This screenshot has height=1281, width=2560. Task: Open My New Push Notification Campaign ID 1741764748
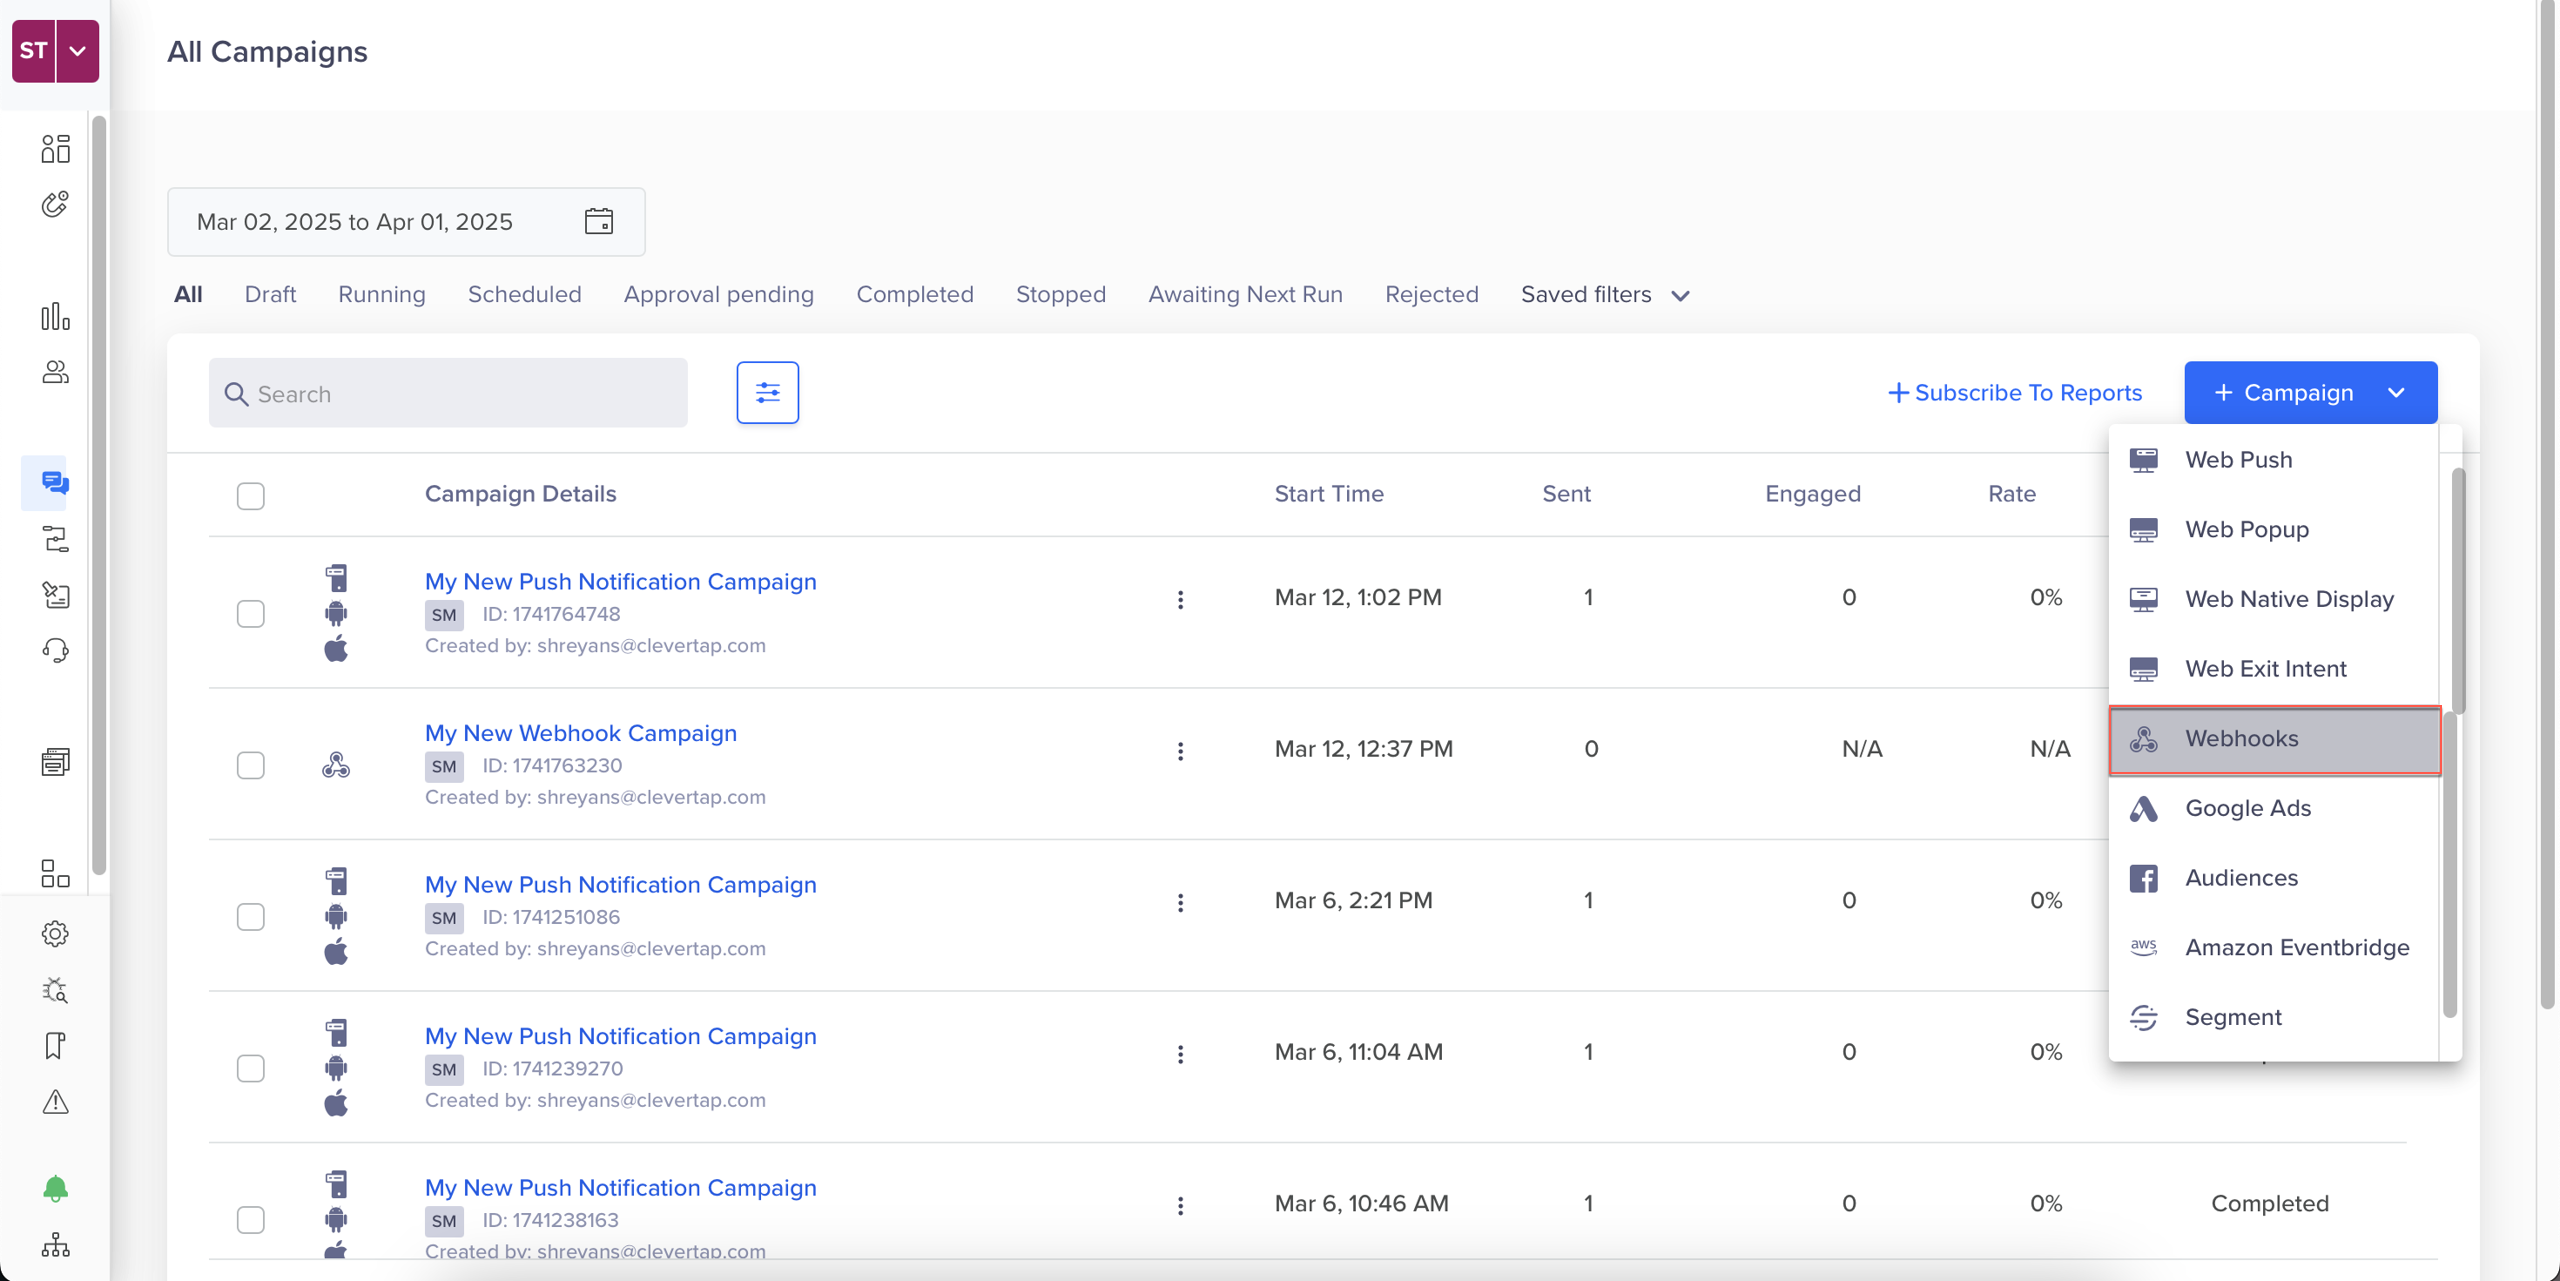point(620,581)
